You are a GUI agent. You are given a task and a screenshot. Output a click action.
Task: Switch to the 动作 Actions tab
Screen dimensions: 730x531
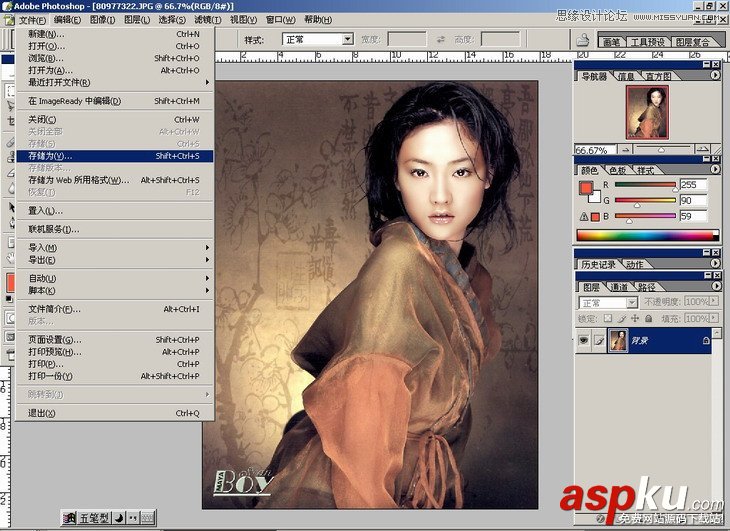(x=635, y=264)
